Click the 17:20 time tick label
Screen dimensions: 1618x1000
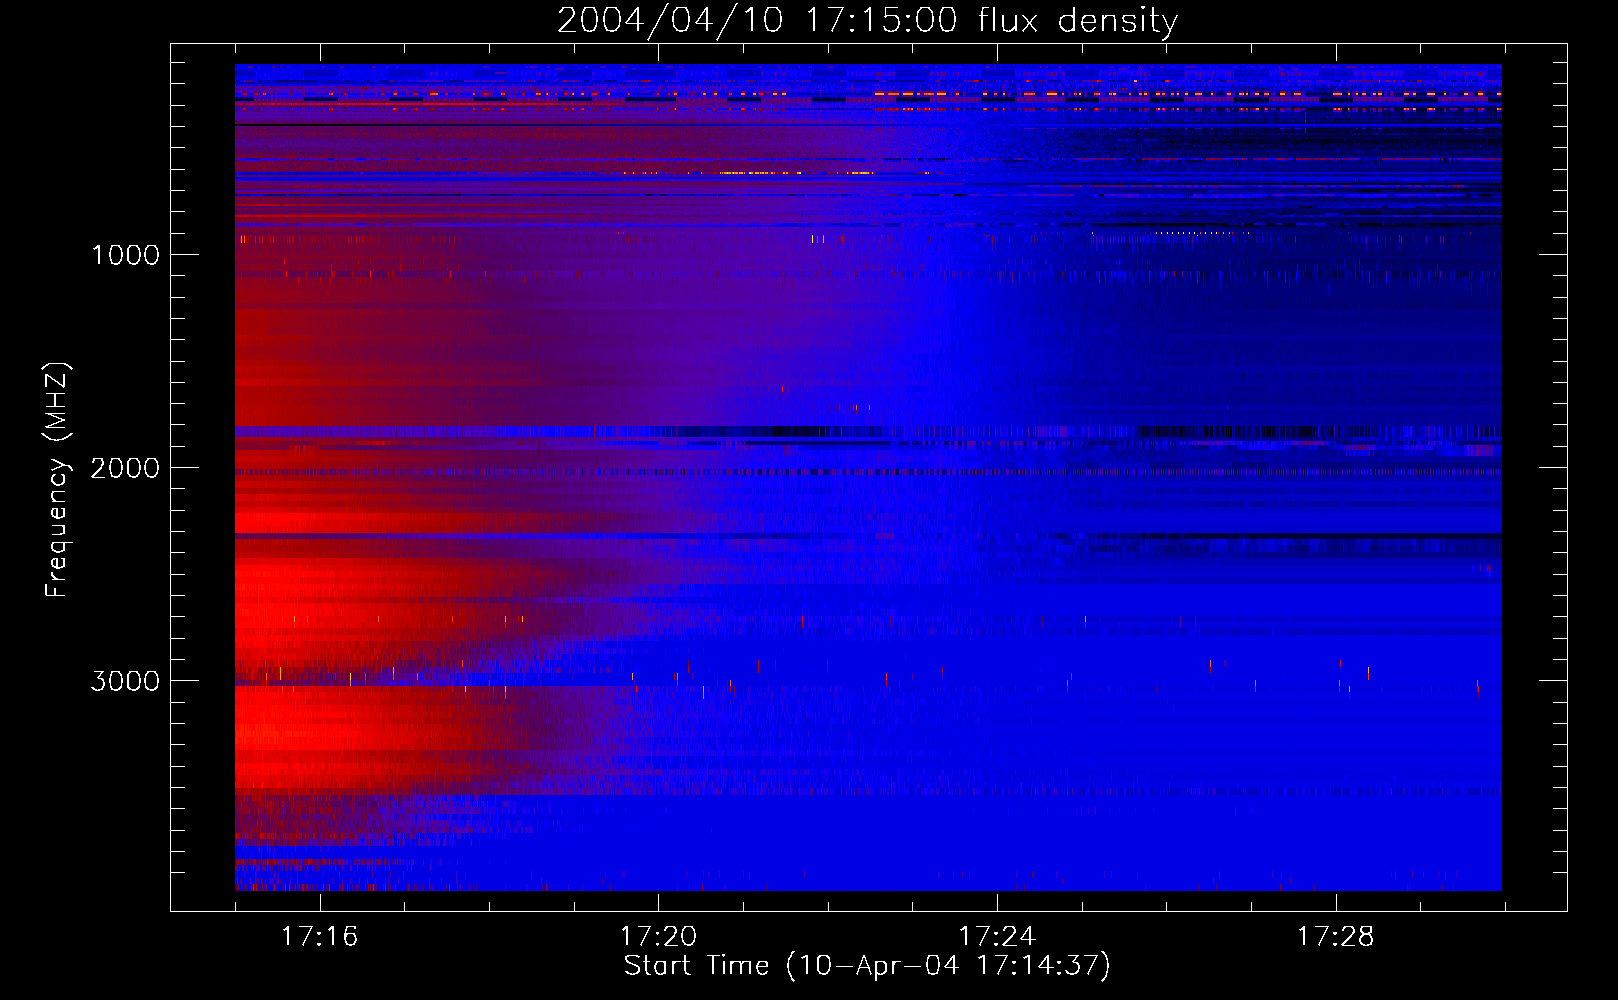(658, 937)
